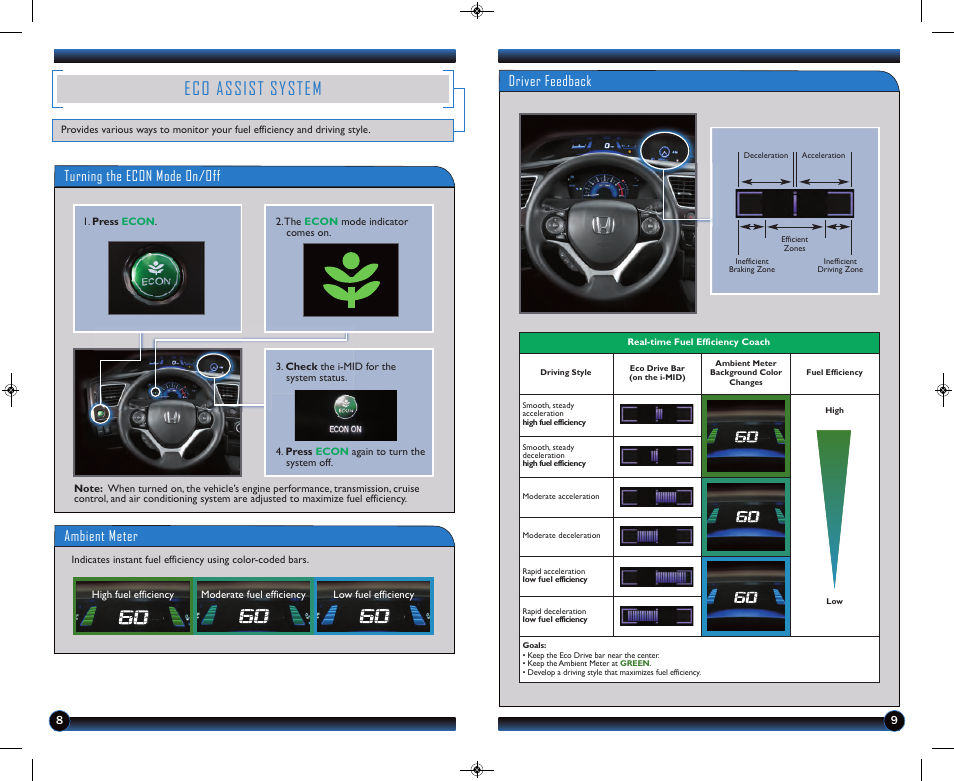Click Eco Drive bar for rapid deceleration
This screenshot has width=954, height=781.
pos(656,616)
